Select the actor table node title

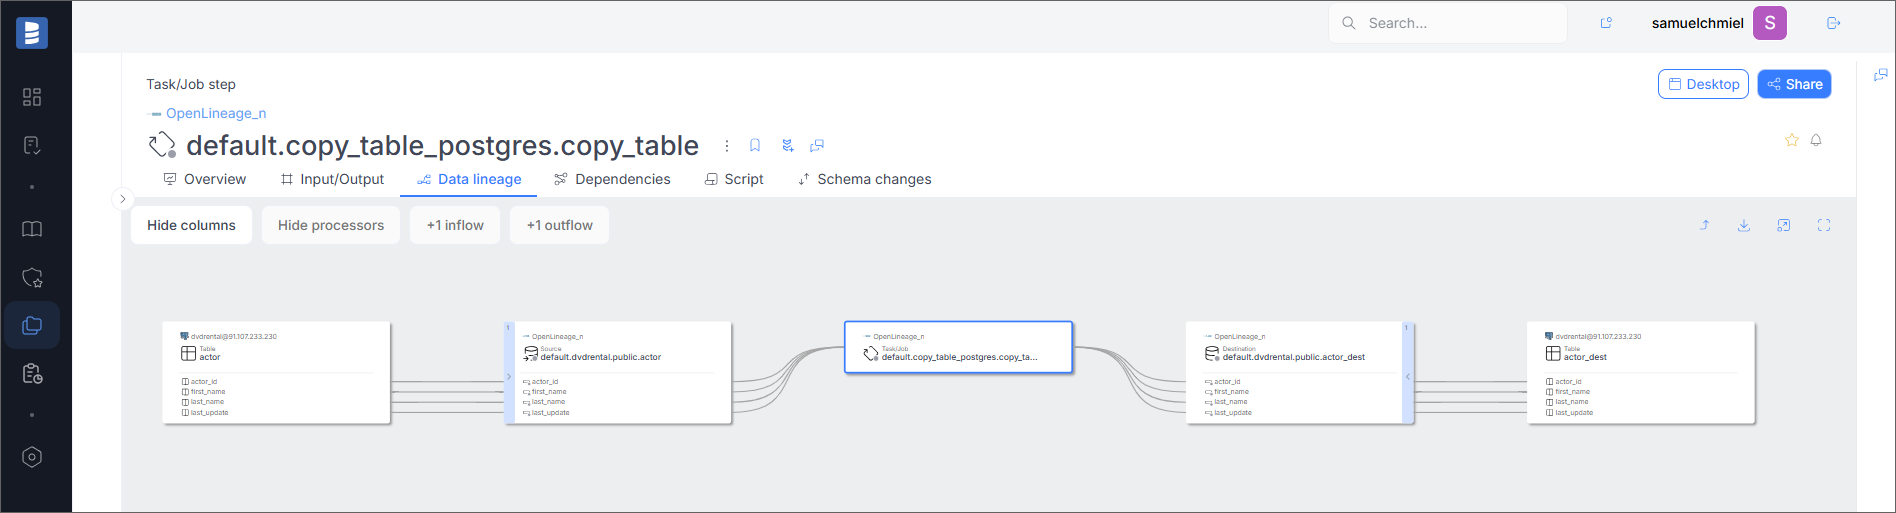[x=210, y=357]
